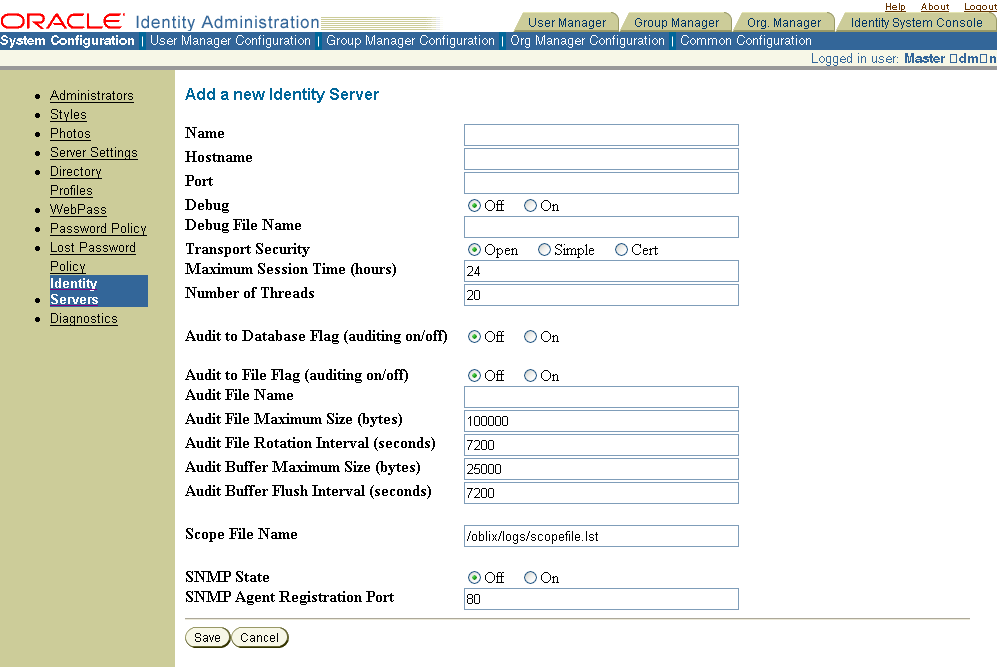The width and height of the screenshot is (997, 667).
Task: Click into the Scope File Name field
Action: click(601, 536)
